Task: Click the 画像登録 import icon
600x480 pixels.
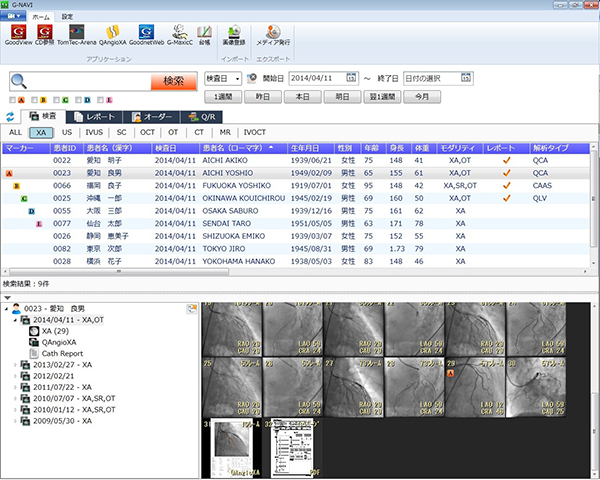Action: (235, 32)
